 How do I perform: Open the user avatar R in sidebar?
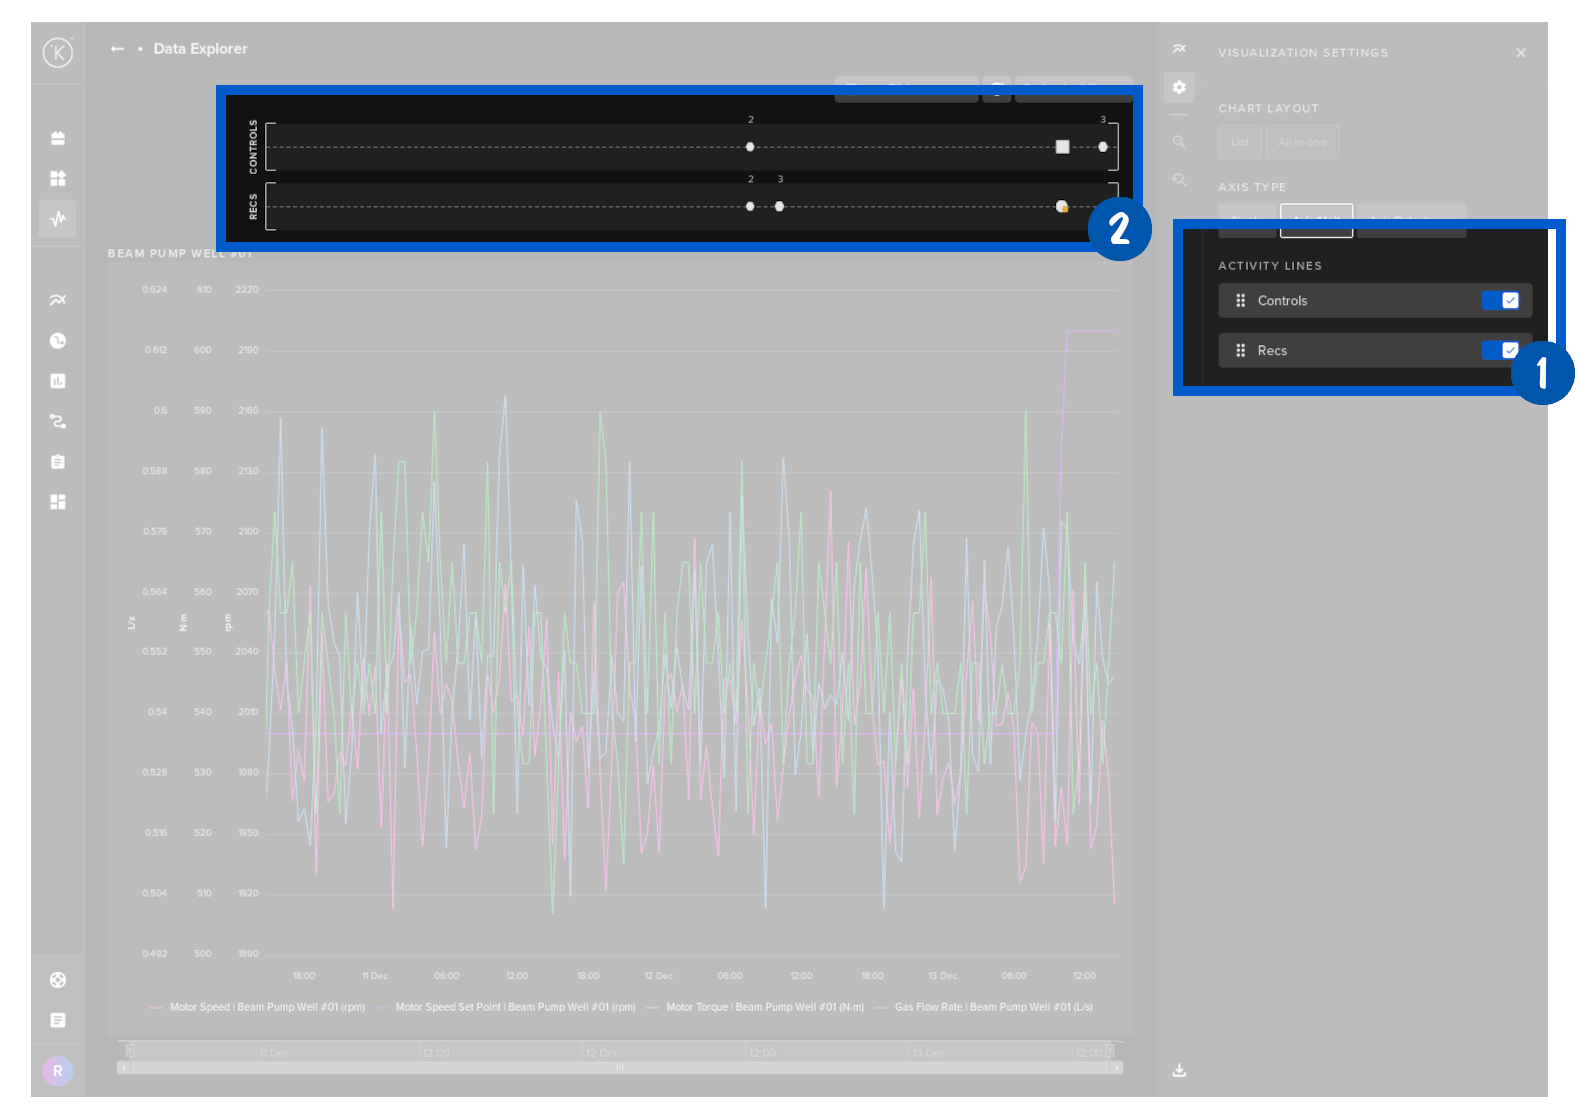click(x=58, y=1071)
